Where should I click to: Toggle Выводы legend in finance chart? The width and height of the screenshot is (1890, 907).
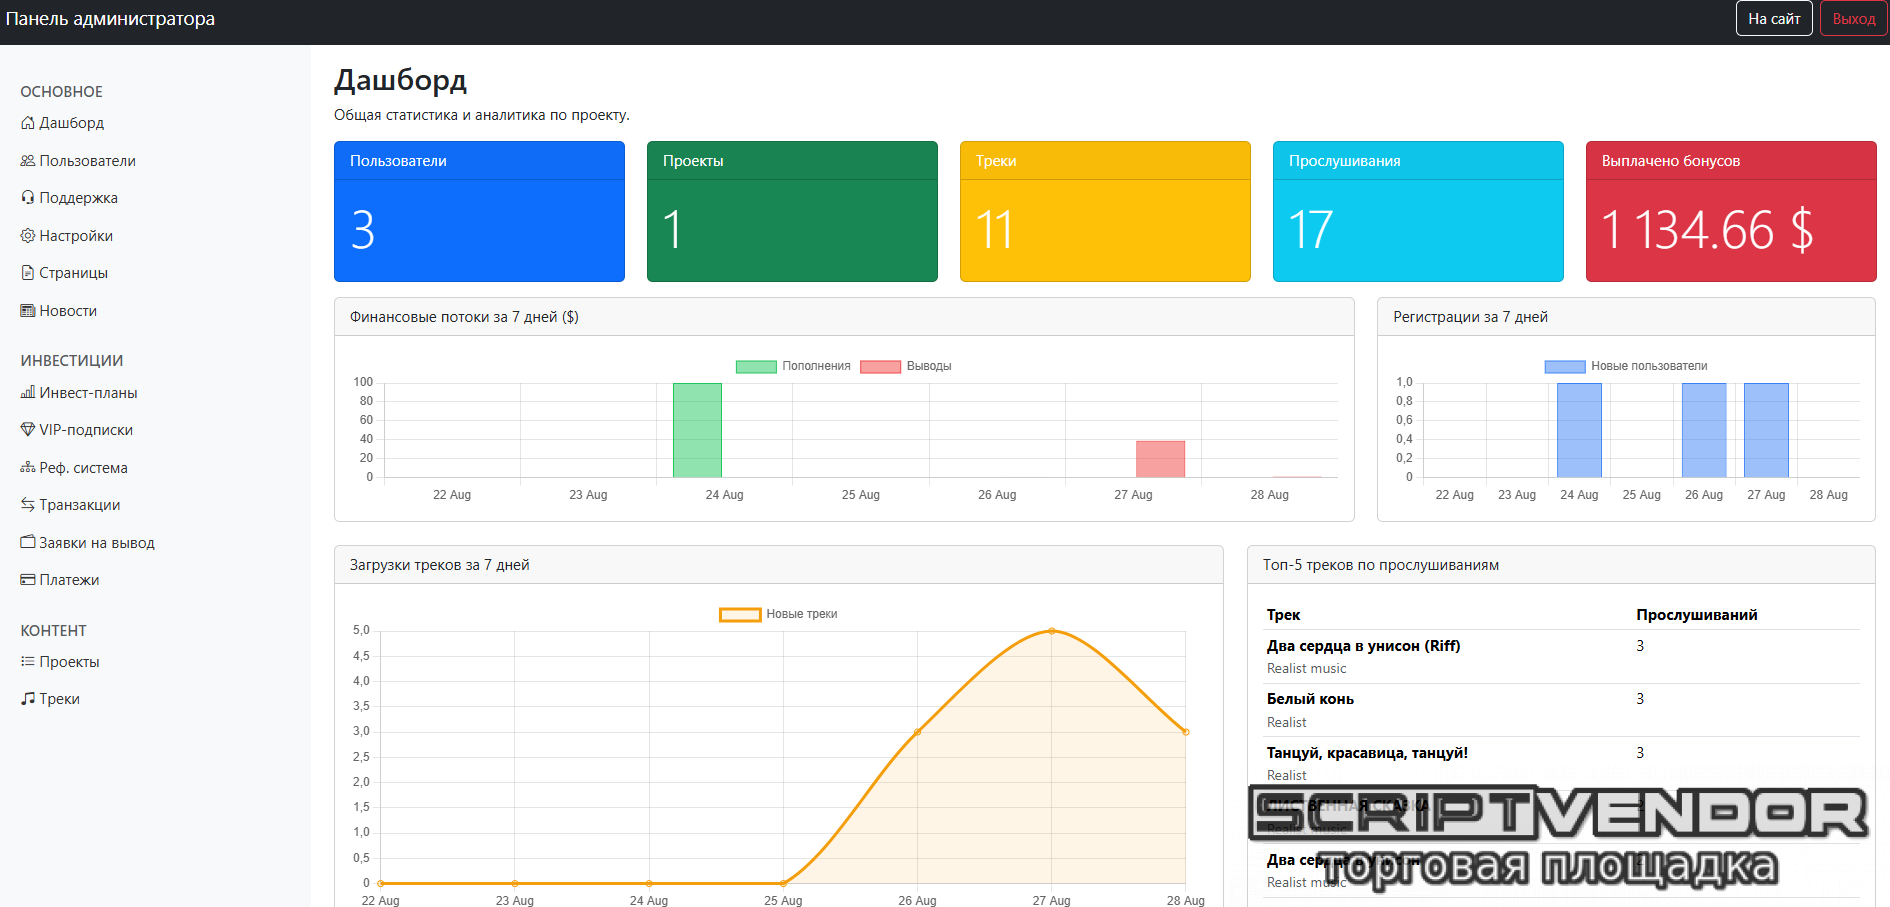pos(905,366)
